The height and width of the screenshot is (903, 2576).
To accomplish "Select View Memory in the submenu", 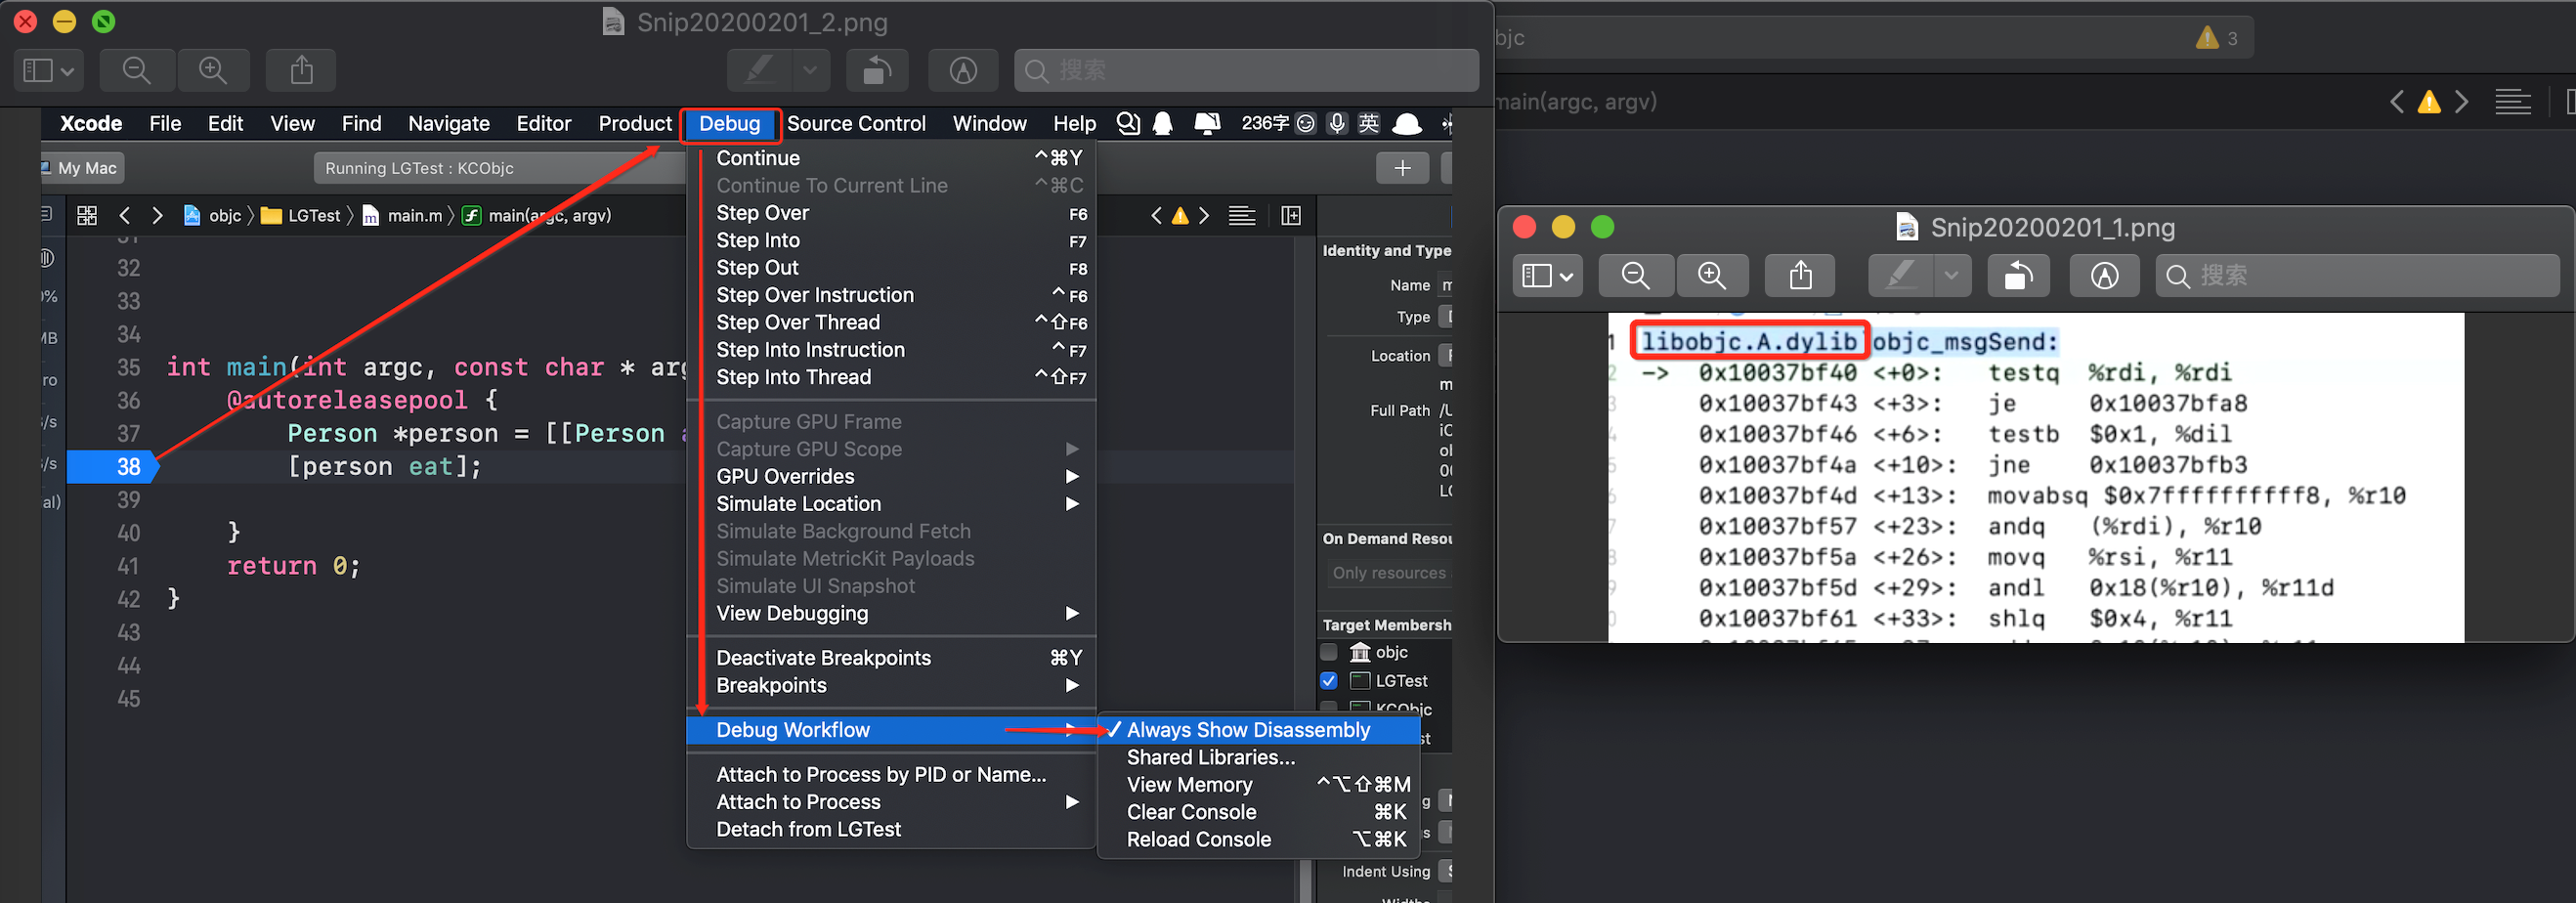I will click(x=1259, y=785).
